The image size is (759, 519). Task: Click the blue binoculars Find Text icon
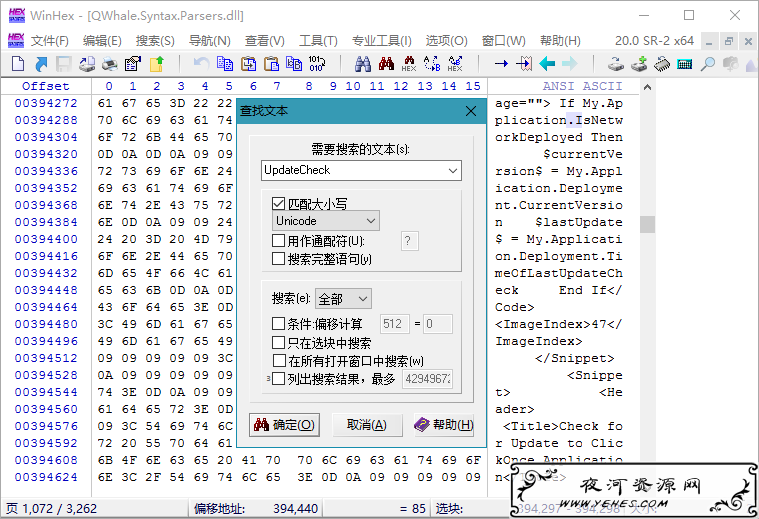pos(363,63)
